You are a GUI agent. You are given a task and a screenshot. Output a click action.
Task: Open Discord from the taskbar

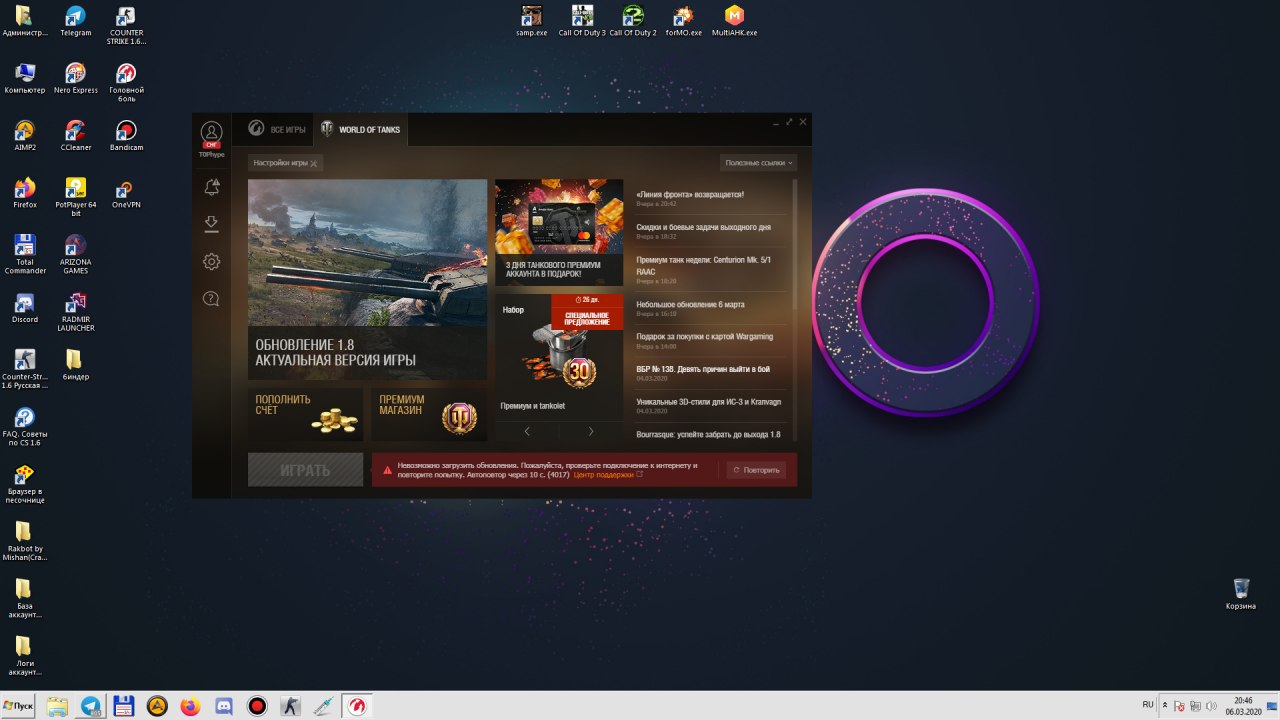224,706
